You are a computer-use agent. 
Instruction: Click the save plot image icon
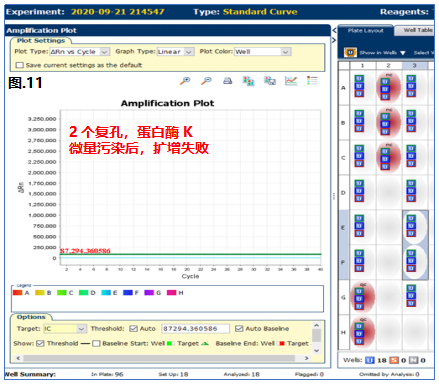[270, 81]
